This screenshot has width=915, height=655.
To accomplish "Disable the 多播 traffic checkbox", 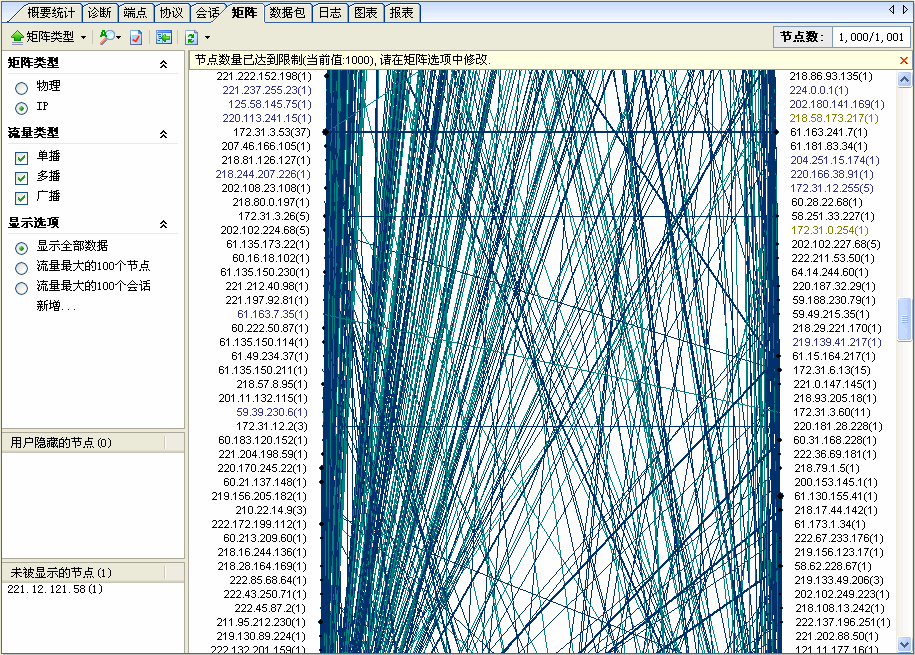I will coord(21,178).
